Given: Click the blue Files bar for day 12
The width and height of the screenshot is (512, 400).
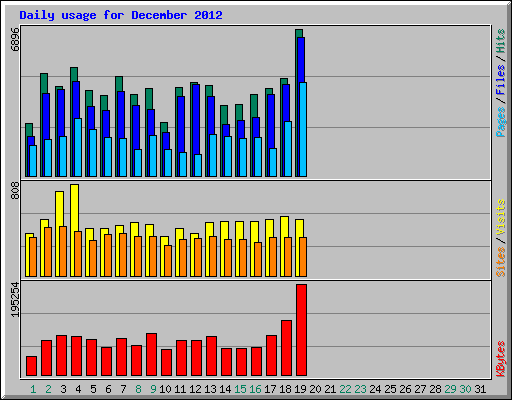Looking at the screenshot, I should 196,119.
